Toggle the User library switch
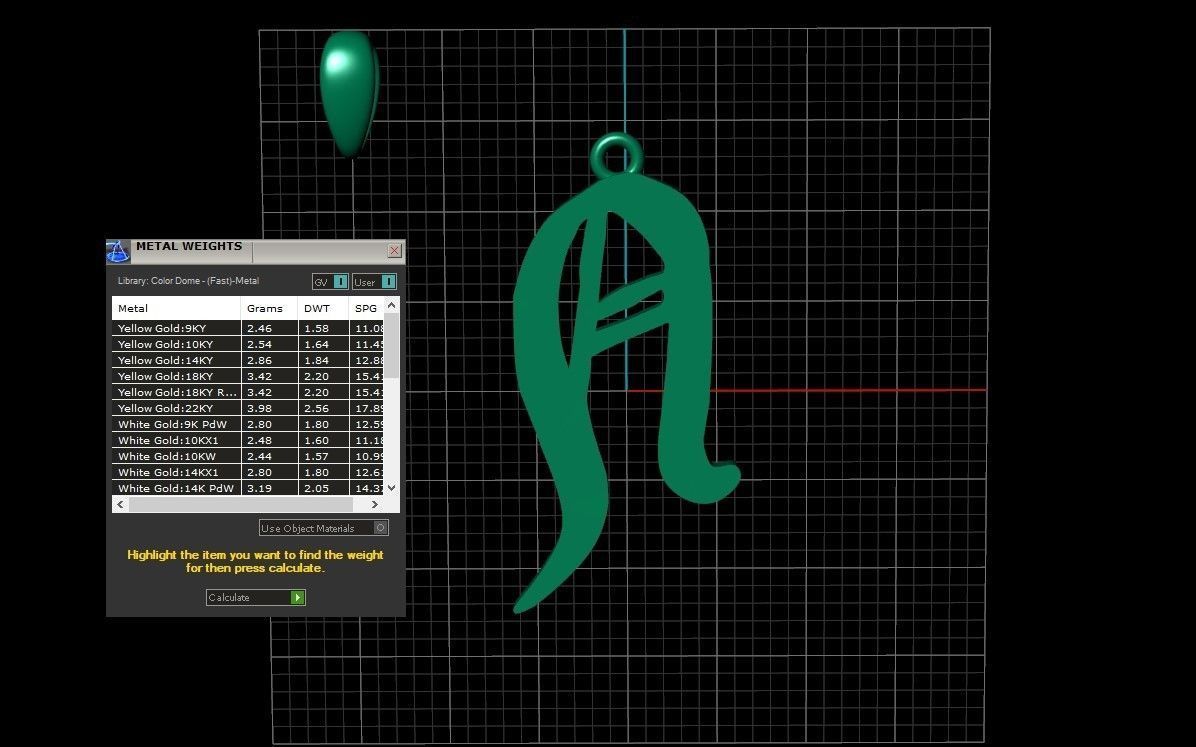Viewport: 1196px width, 747px height. click(x=375, y=282)
